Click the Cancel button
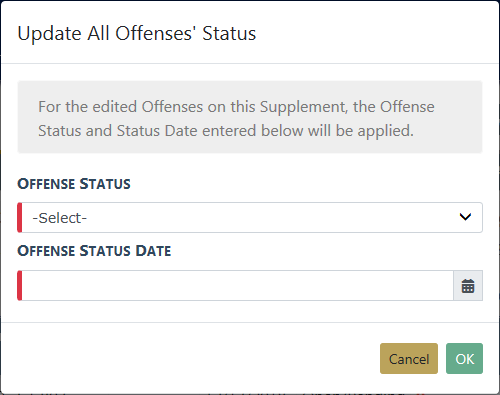This screenshot has height=395, width=500. [409, 359]
